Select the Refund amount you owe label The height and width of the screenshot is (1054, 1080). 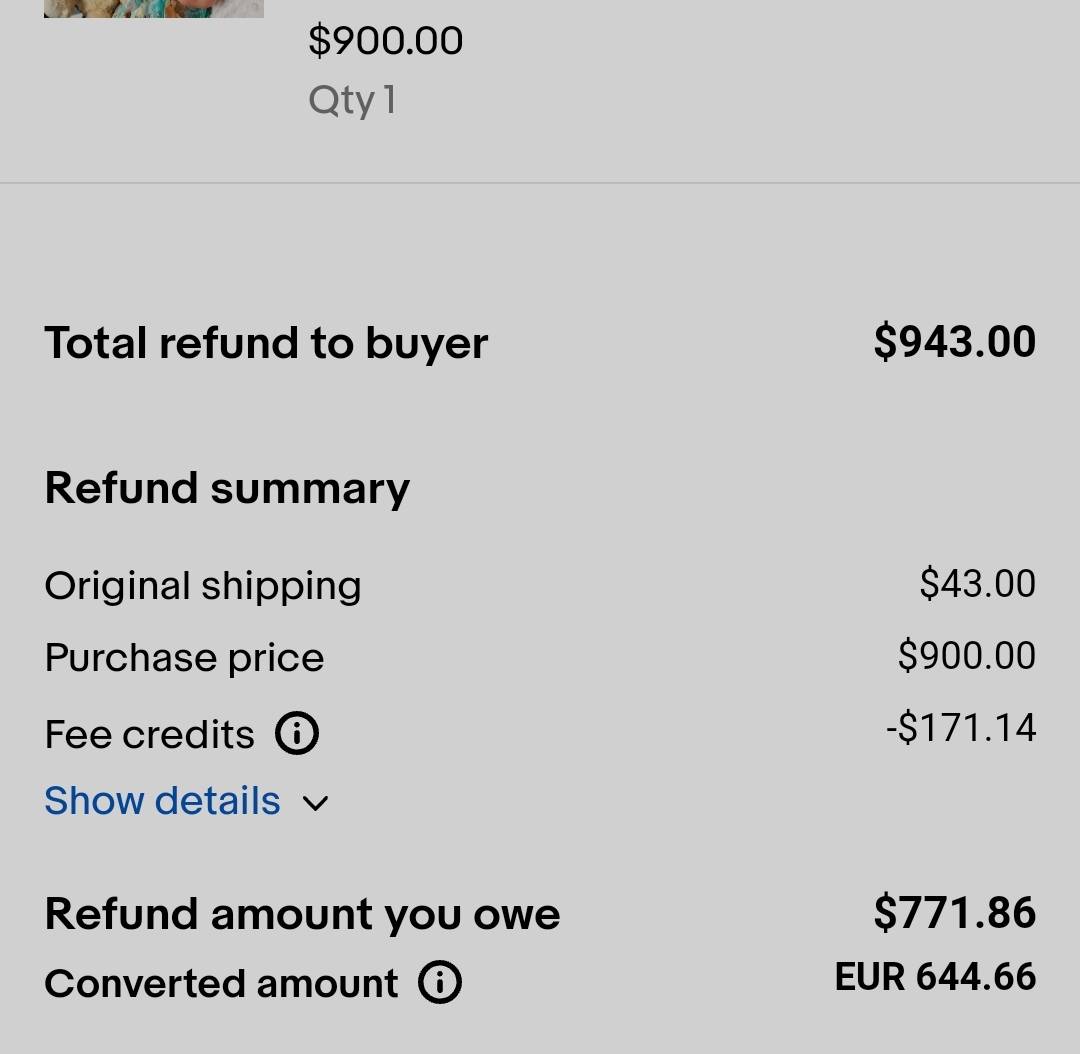(x=302, y=914)
